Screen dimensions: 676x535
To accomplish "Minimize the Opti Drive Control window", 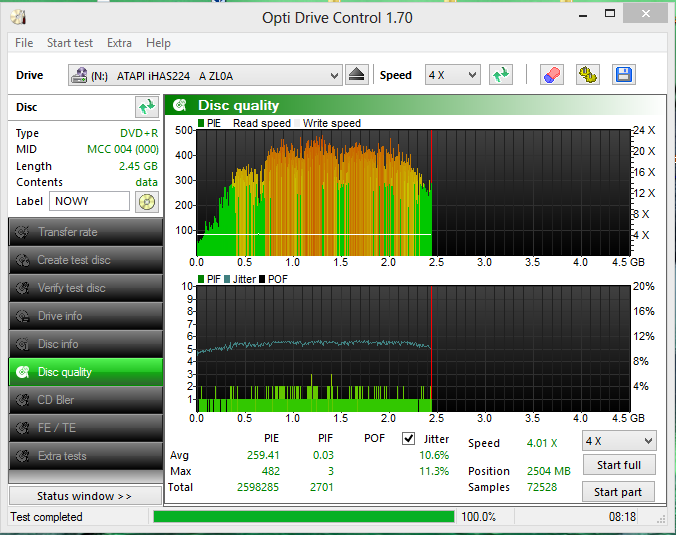I will click(x=583, y=14).
